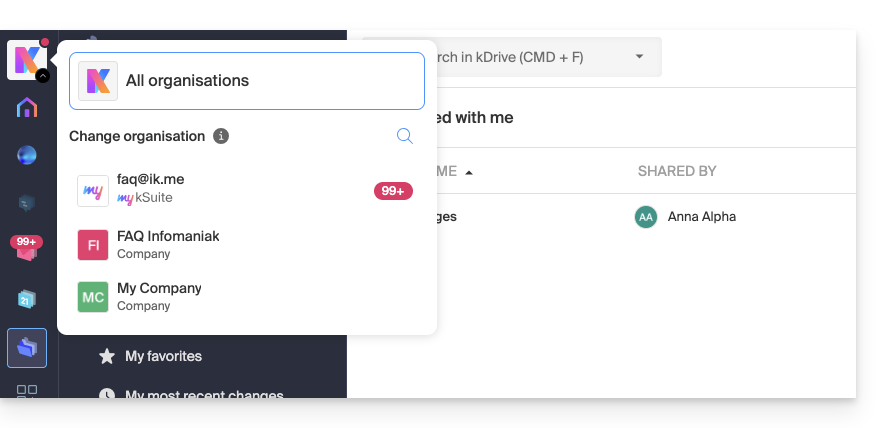This screenshot has height=428, width=886.
Task: Click the info icon beside Change organisation
Action: [221, 136]
